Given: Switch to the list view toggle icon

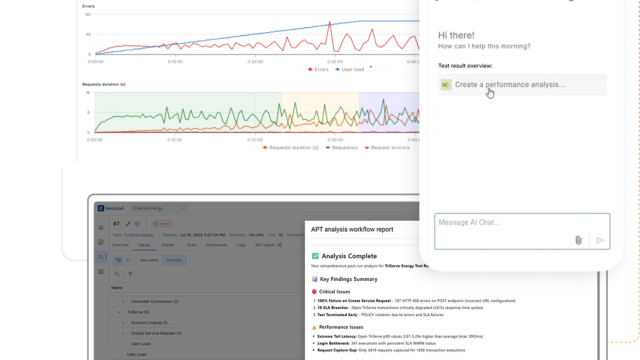Looking at the screenshot, I should coord(128,260).
